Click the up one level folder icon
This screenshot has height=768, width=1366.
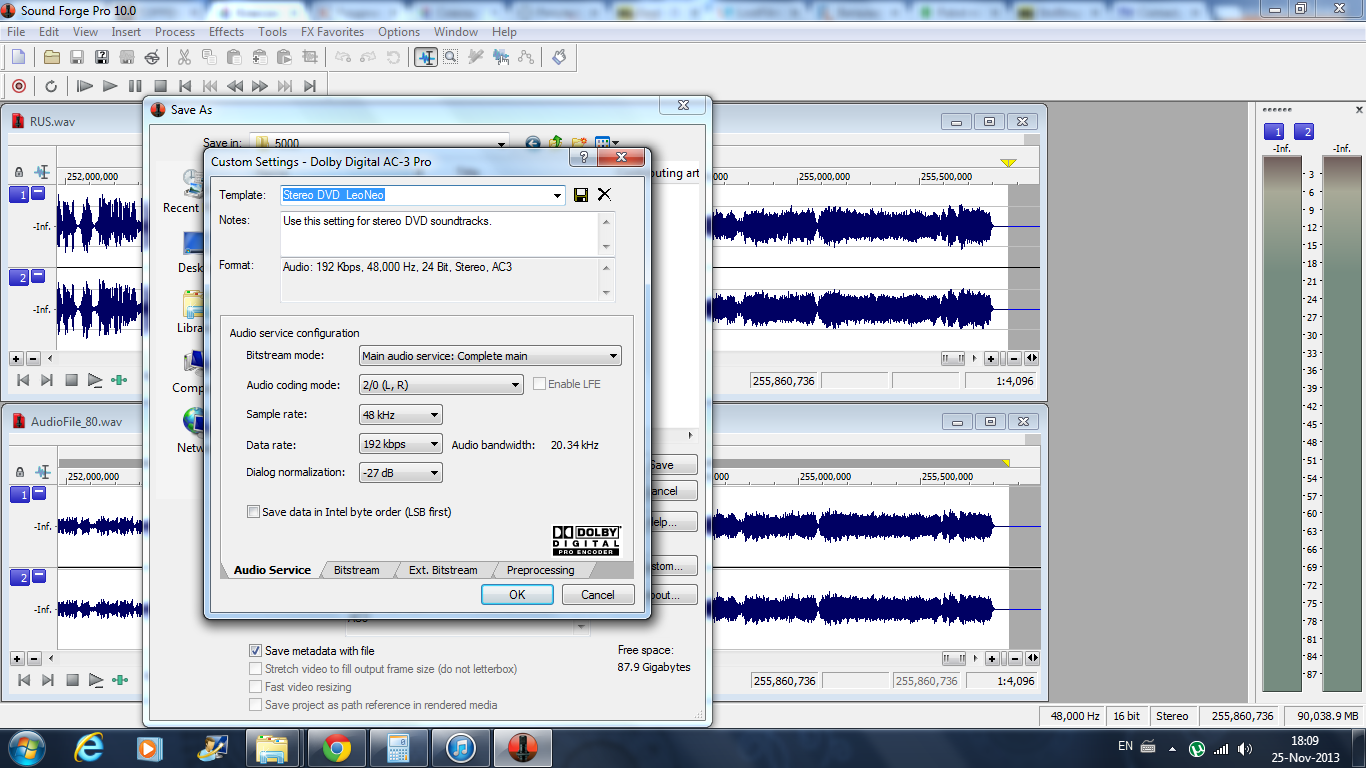coord(555,143)
